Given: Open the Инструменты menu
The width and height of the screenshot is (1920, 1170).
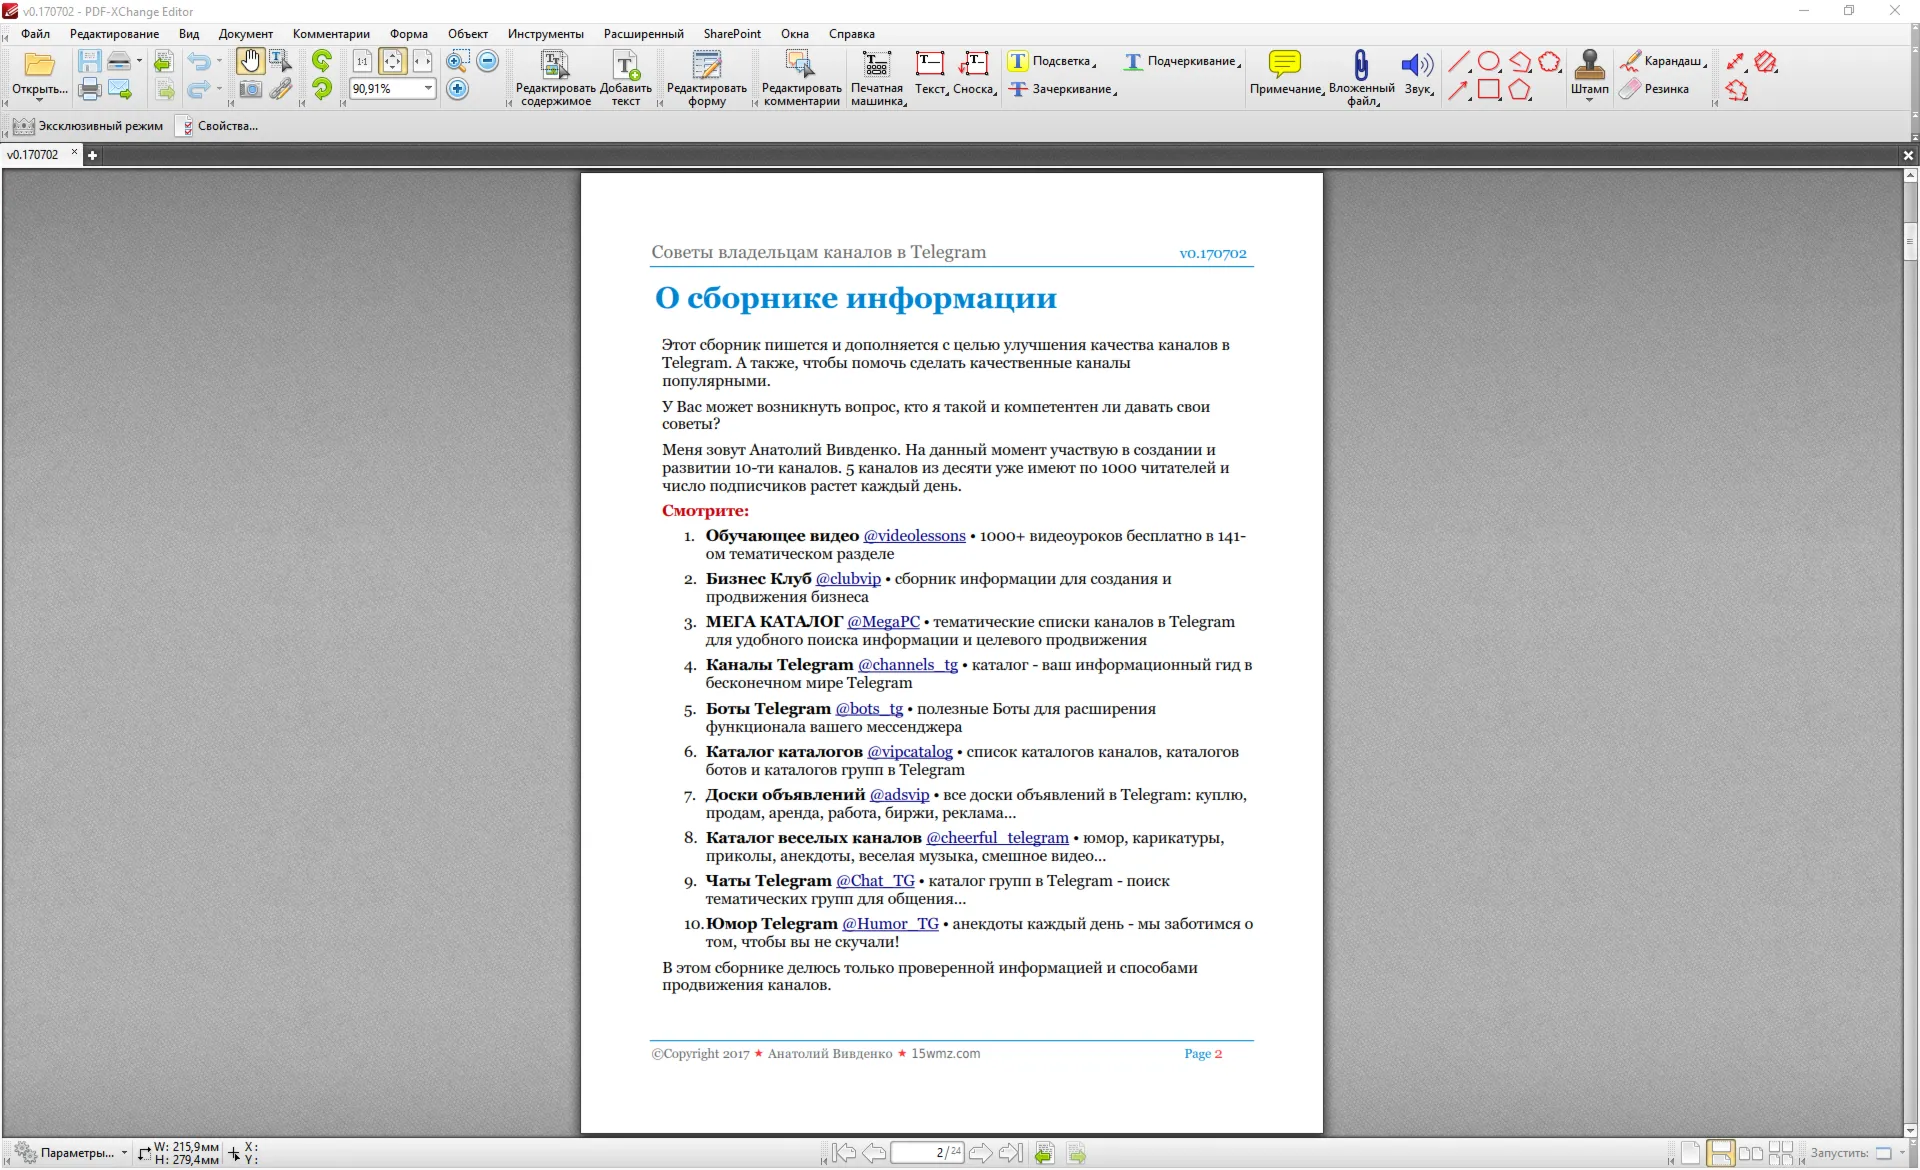Looking at the screenshot, I should (x=545, y=34).
